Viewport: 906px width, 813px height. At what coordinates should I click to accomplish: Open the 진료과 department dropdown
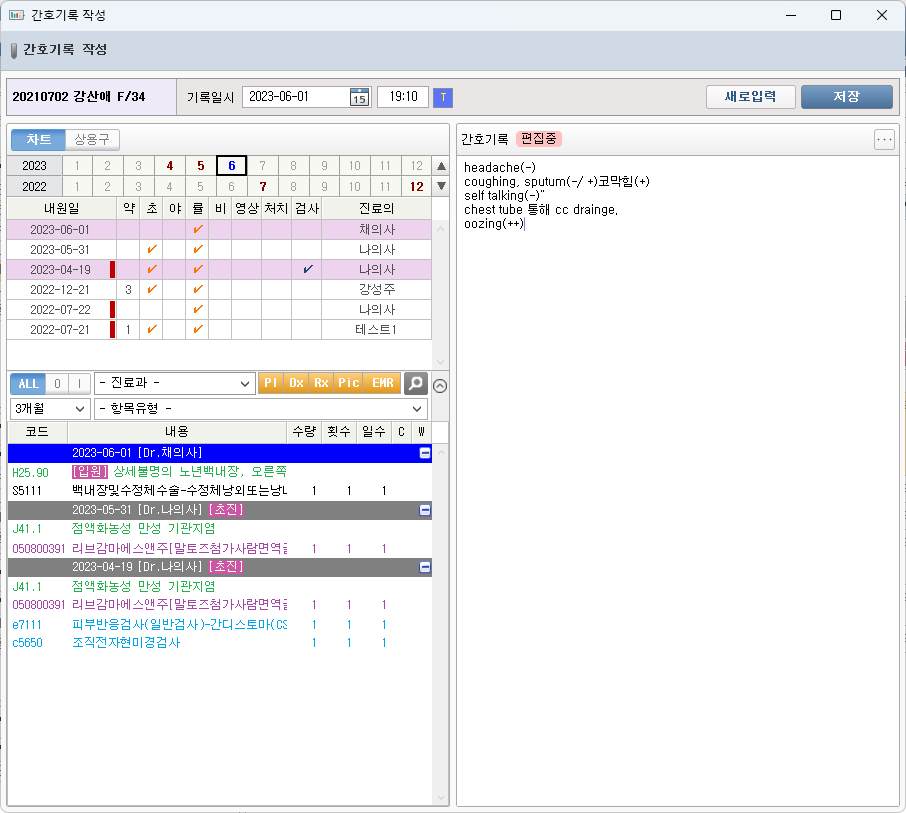point(175,384)
